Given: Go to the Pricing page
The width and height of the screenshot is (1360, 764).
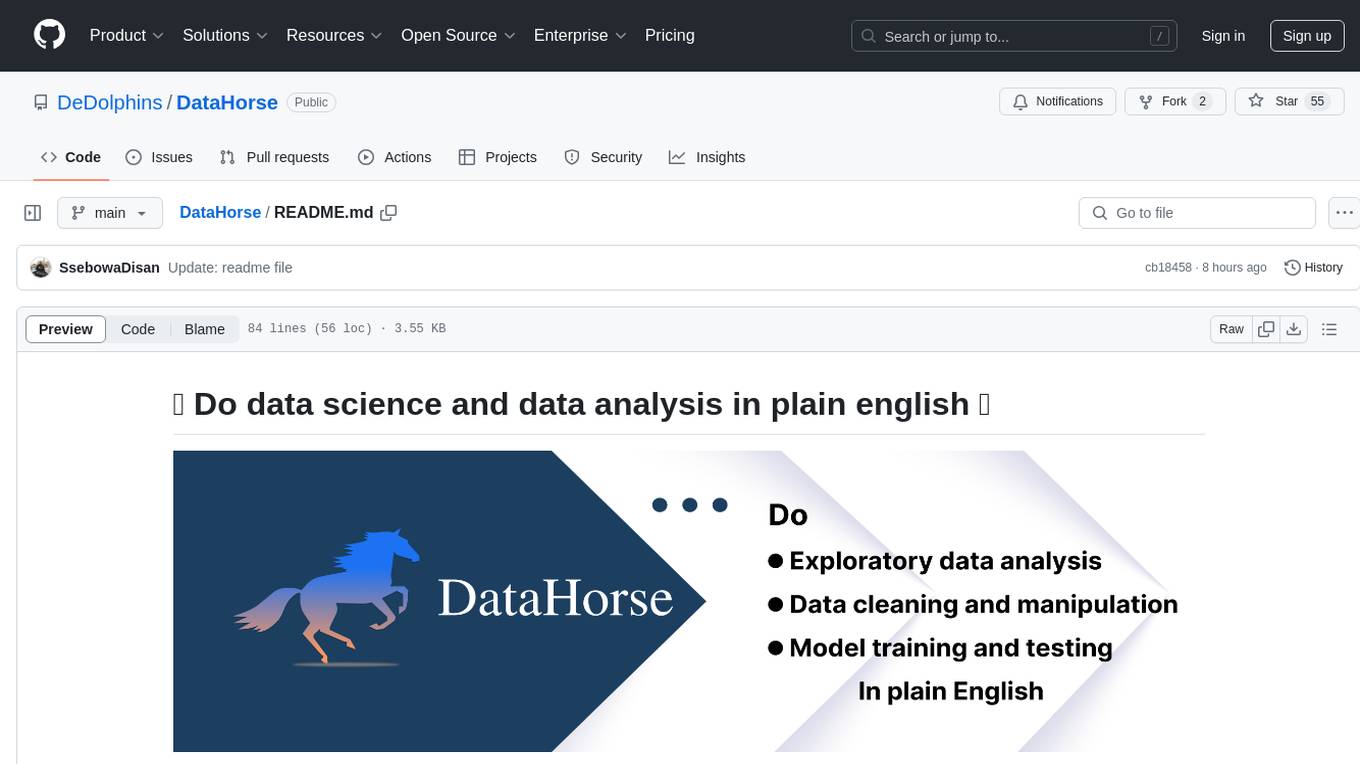Looking at the screenshot, I should point(670,36).
